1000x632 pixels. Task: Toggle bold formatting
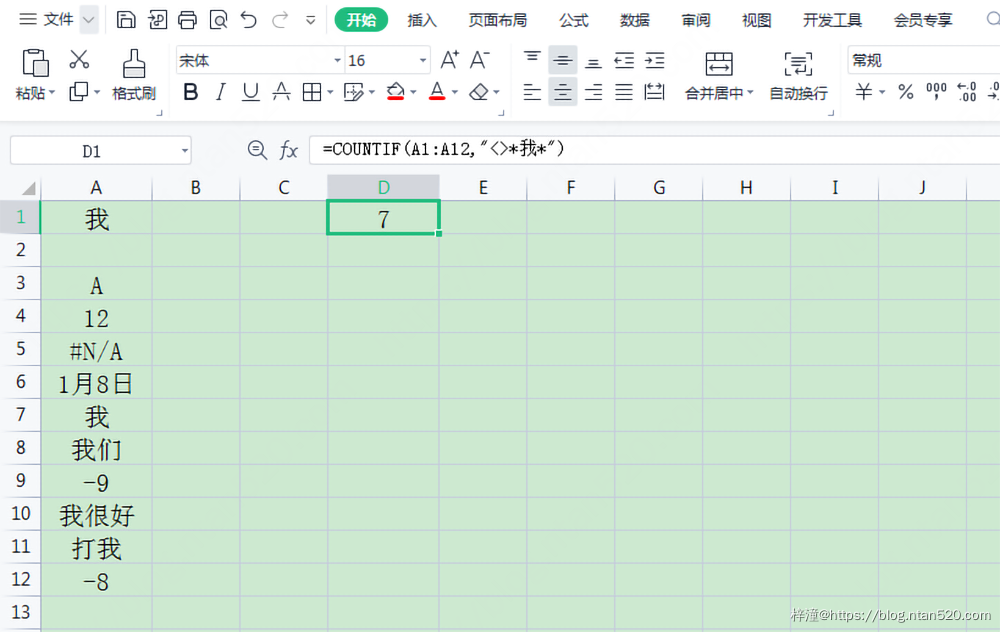(190, 92)
